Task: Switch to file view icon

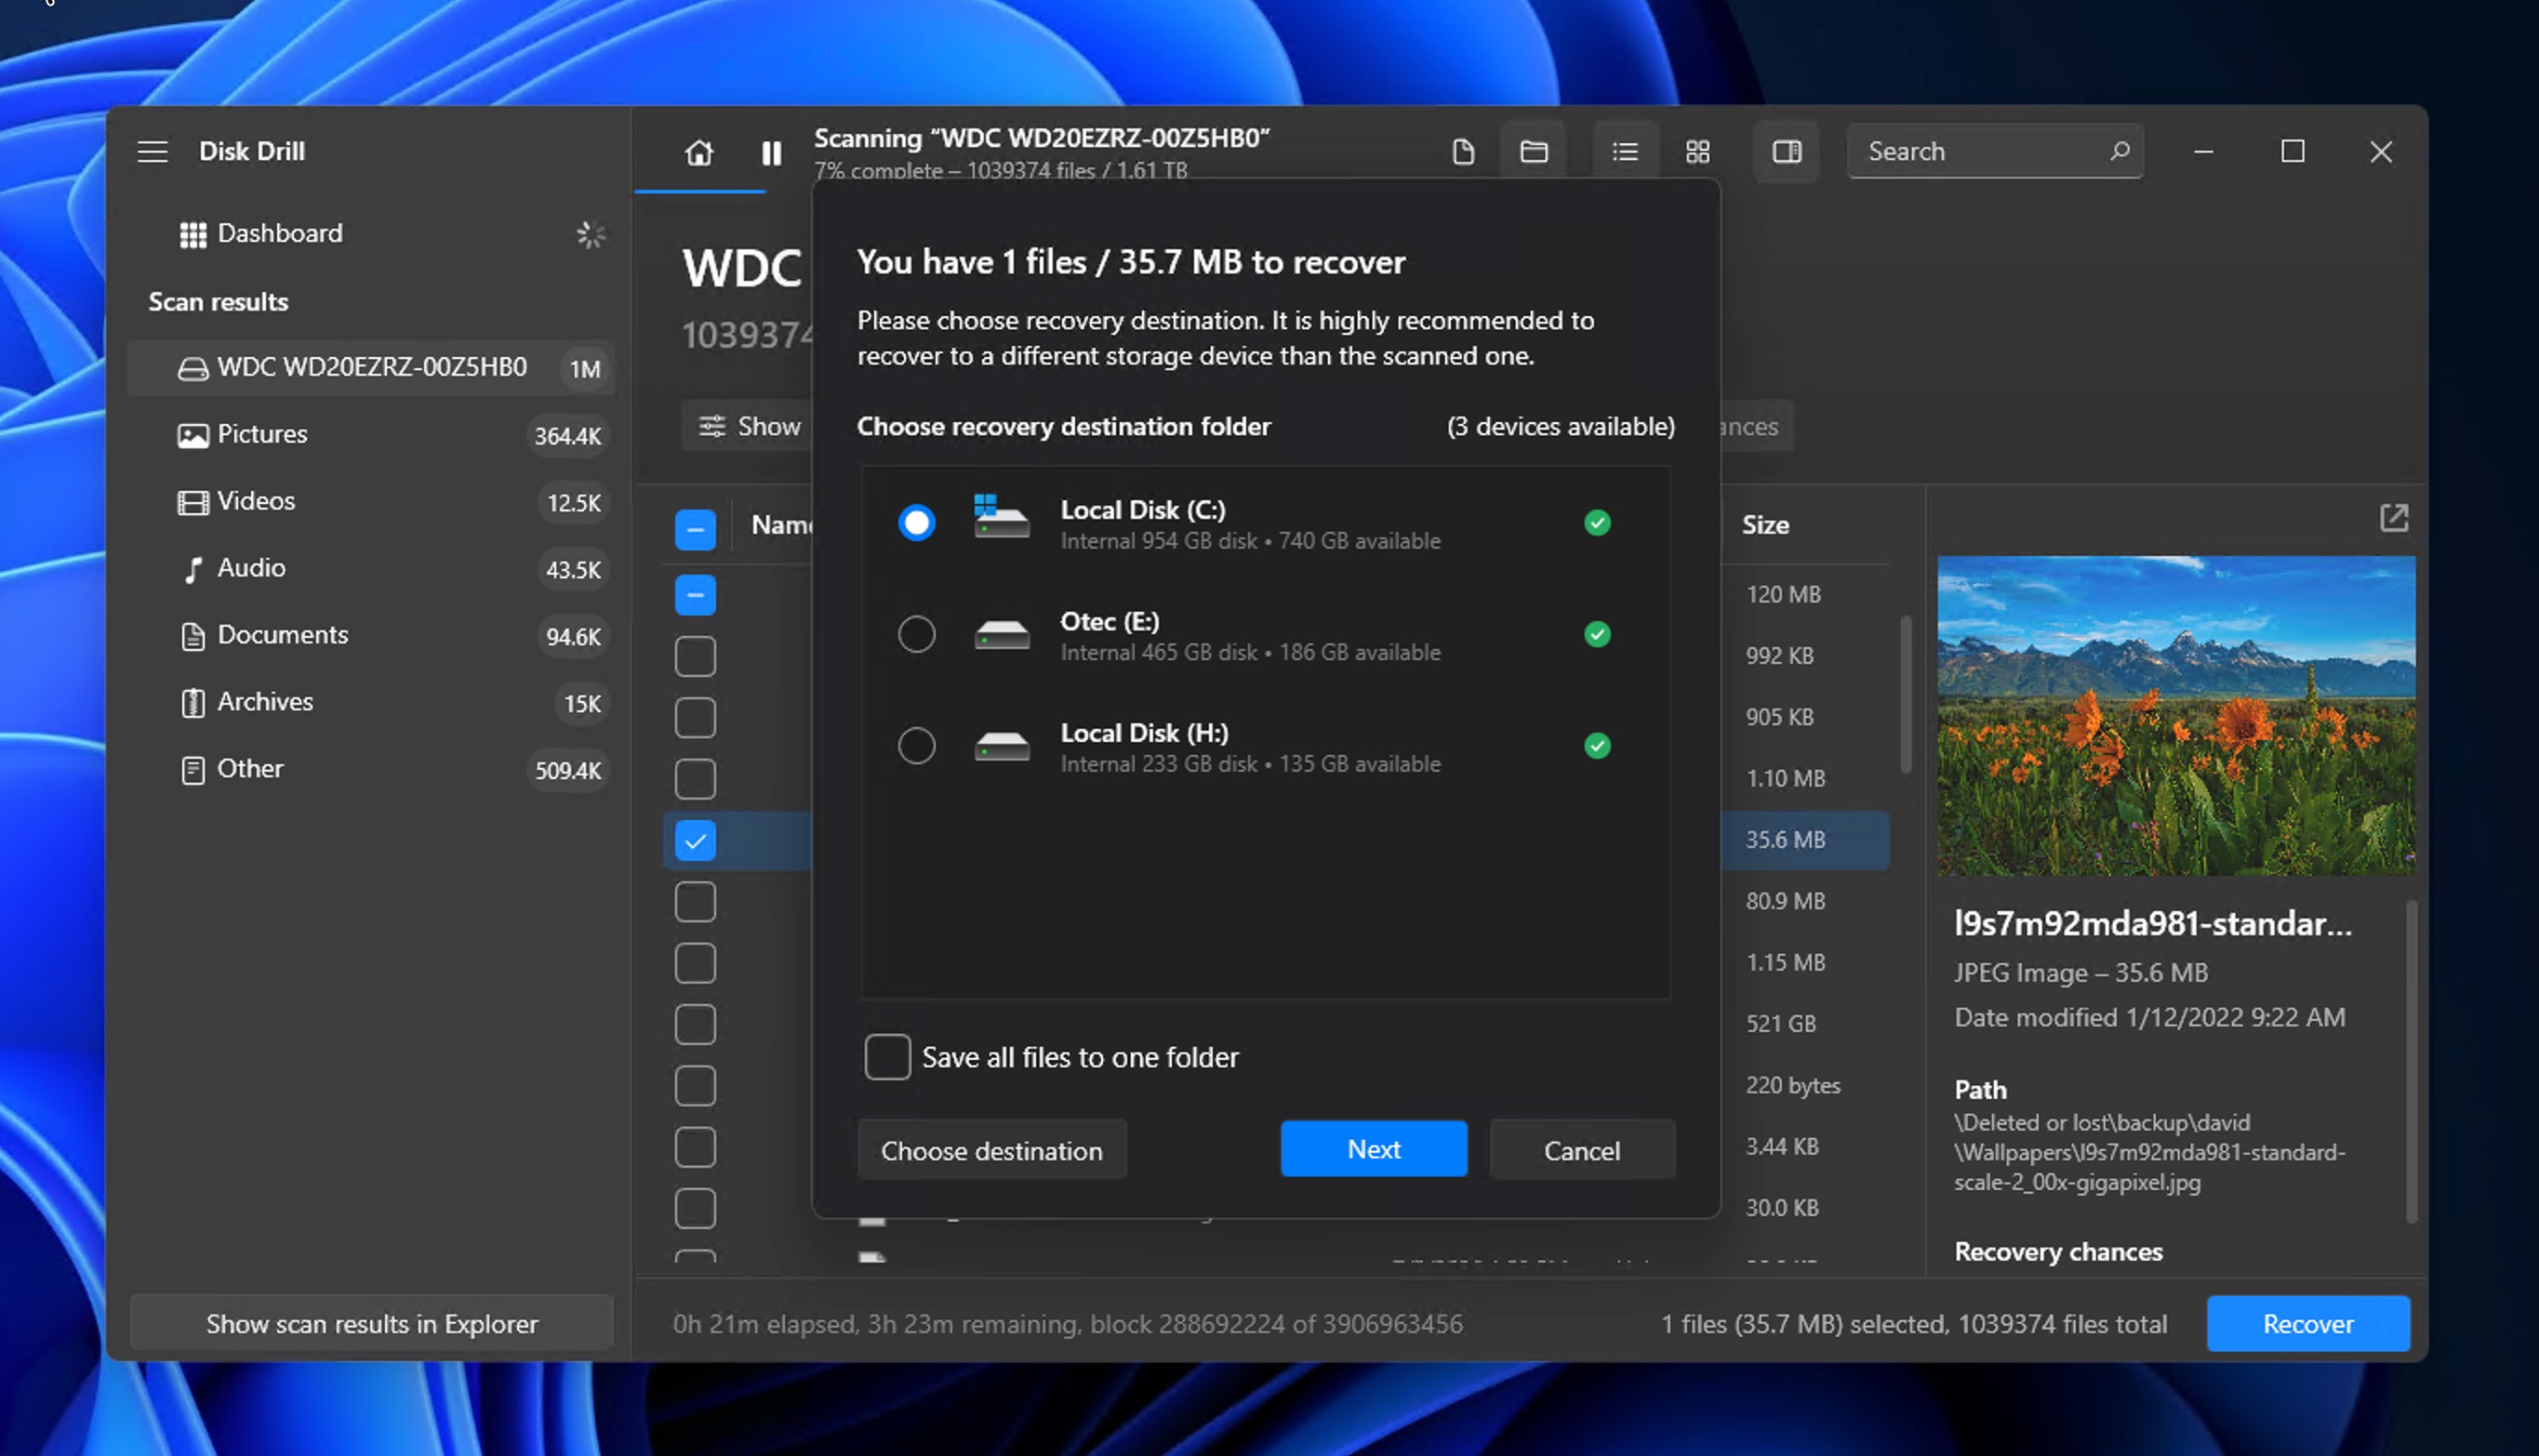Action: 1463,151
